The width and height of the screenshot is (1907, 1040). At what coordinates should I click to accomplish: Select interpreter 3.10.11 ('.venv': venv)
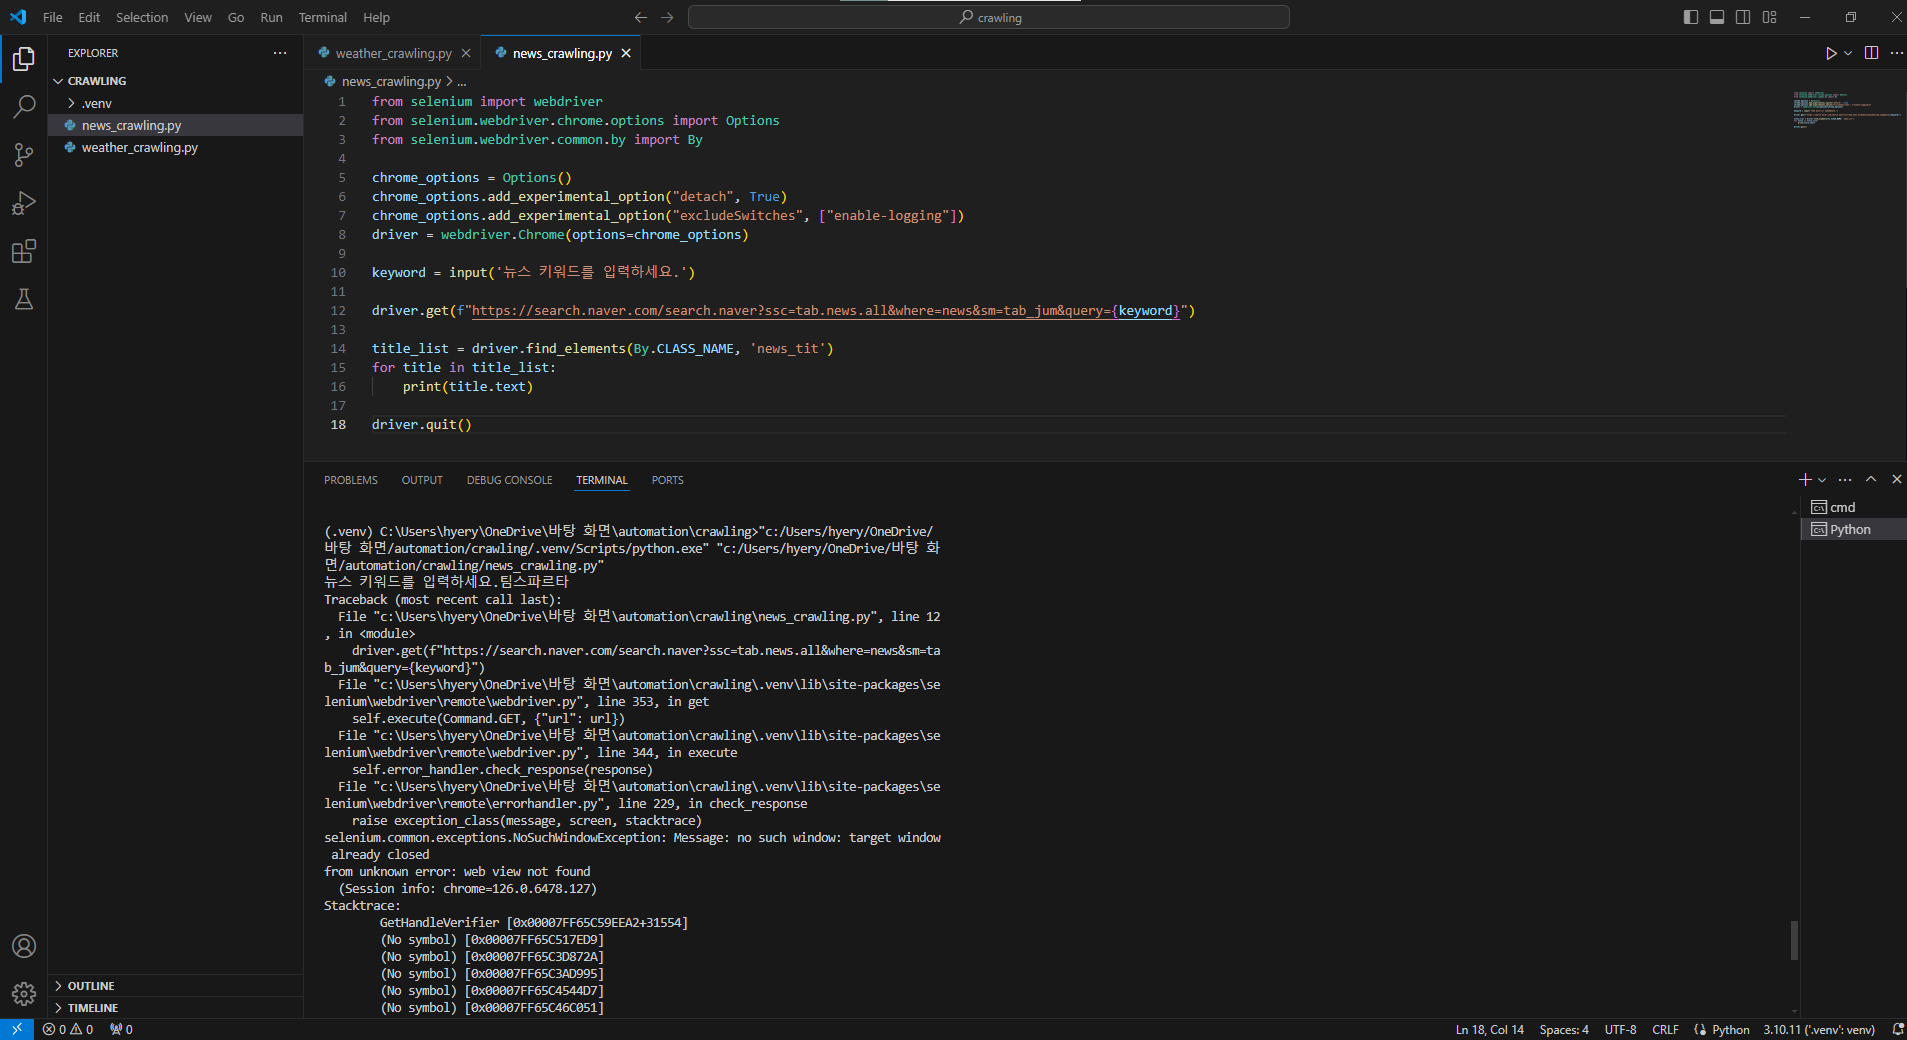[1819, 1029]
